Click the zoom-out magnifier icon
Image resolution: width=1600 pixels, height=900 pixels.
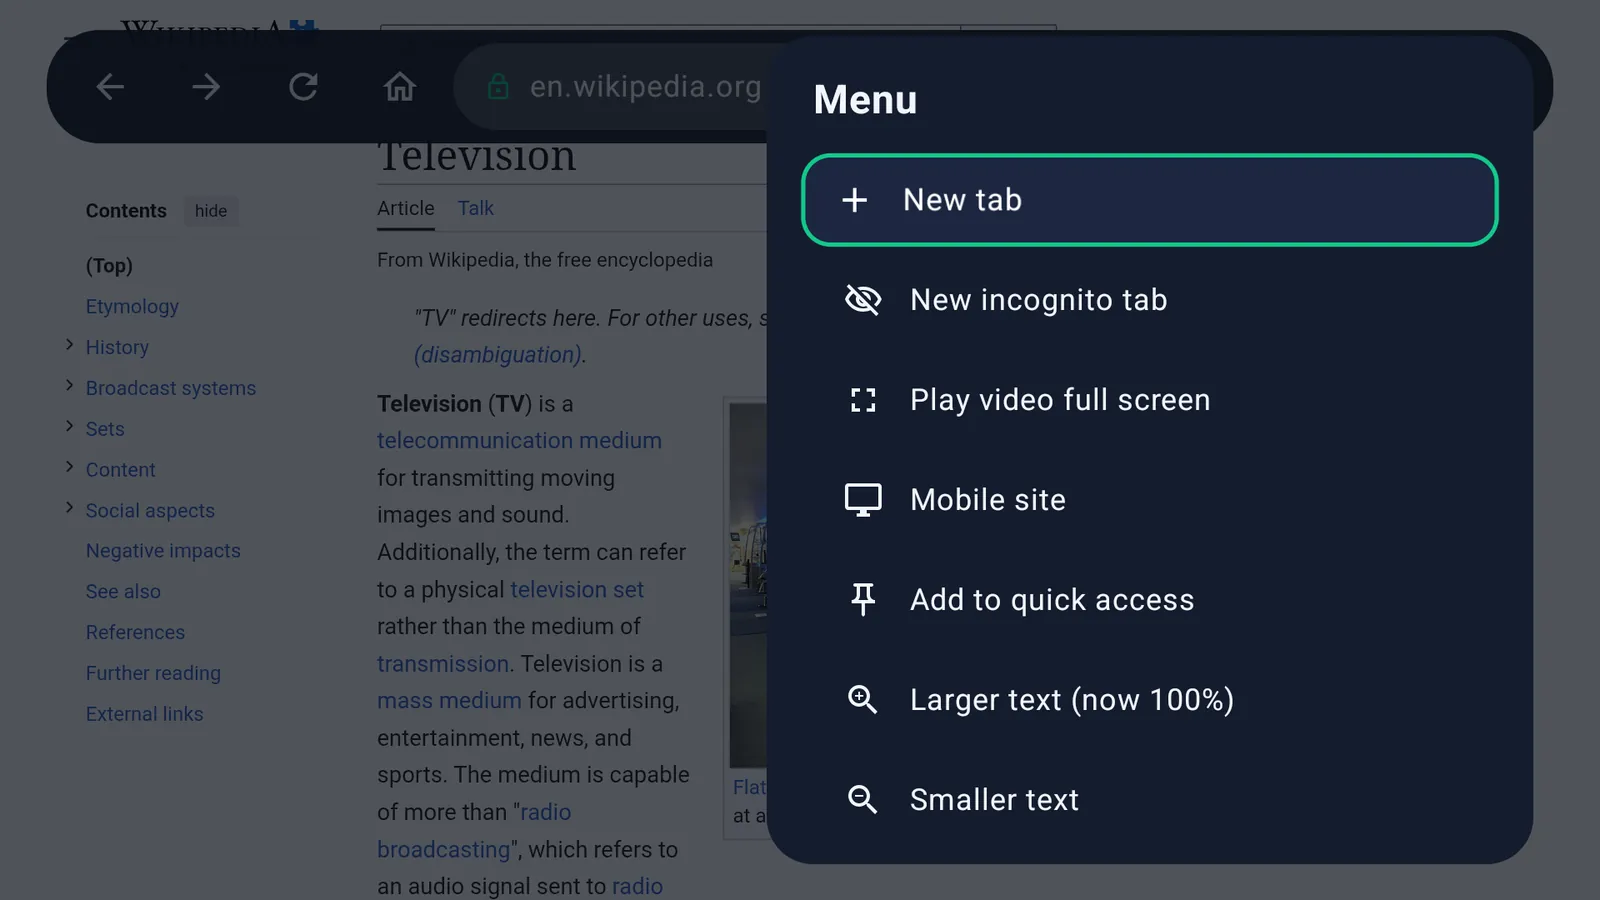862,800
